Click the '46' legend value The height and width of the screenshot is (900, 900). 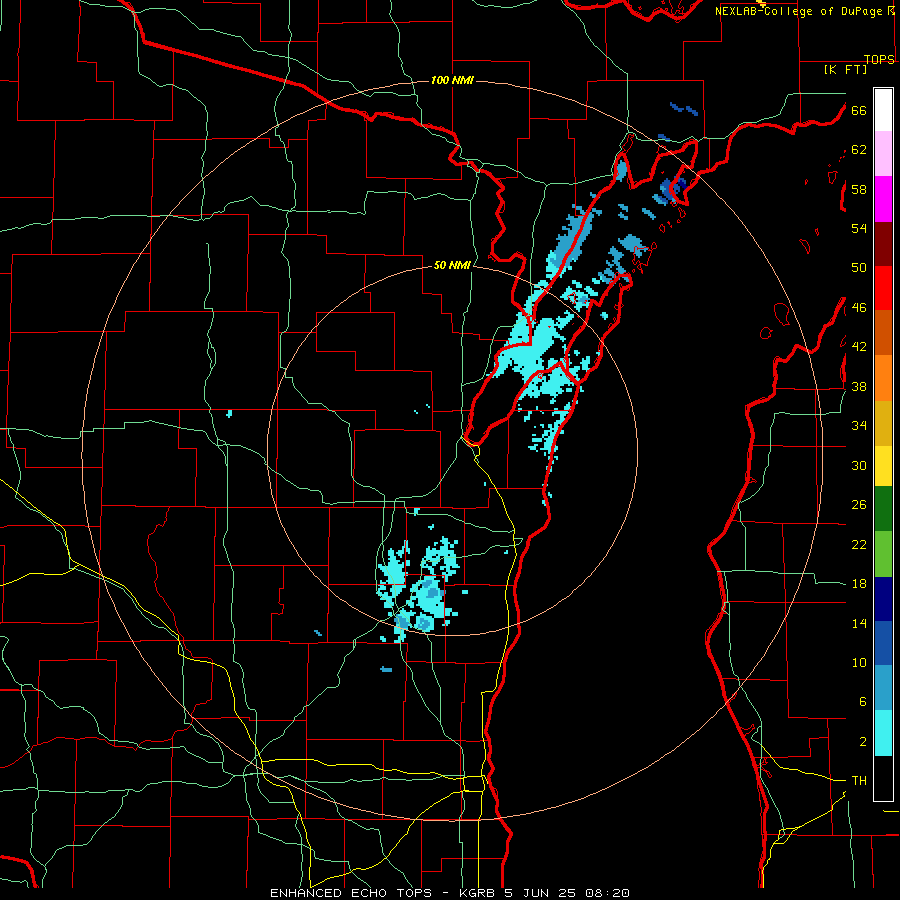(x=859, y=308)
